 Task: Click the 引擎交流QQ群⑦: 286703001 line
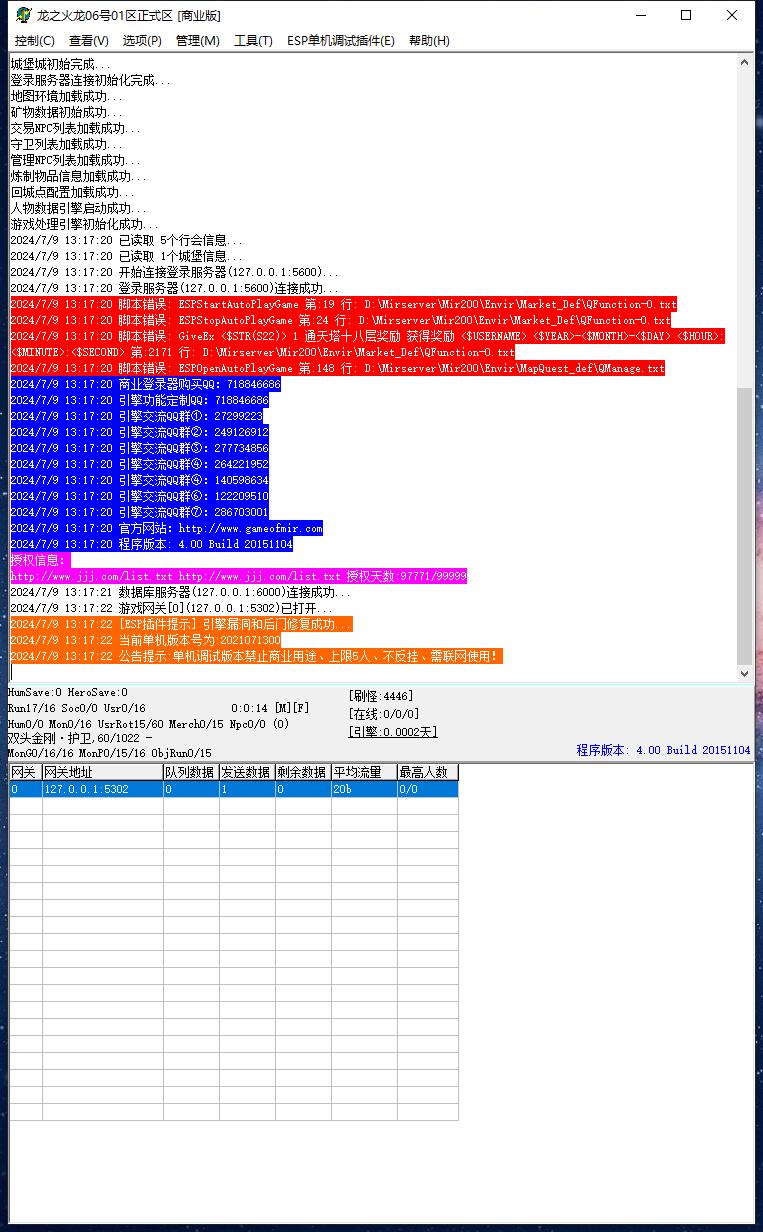139,512
